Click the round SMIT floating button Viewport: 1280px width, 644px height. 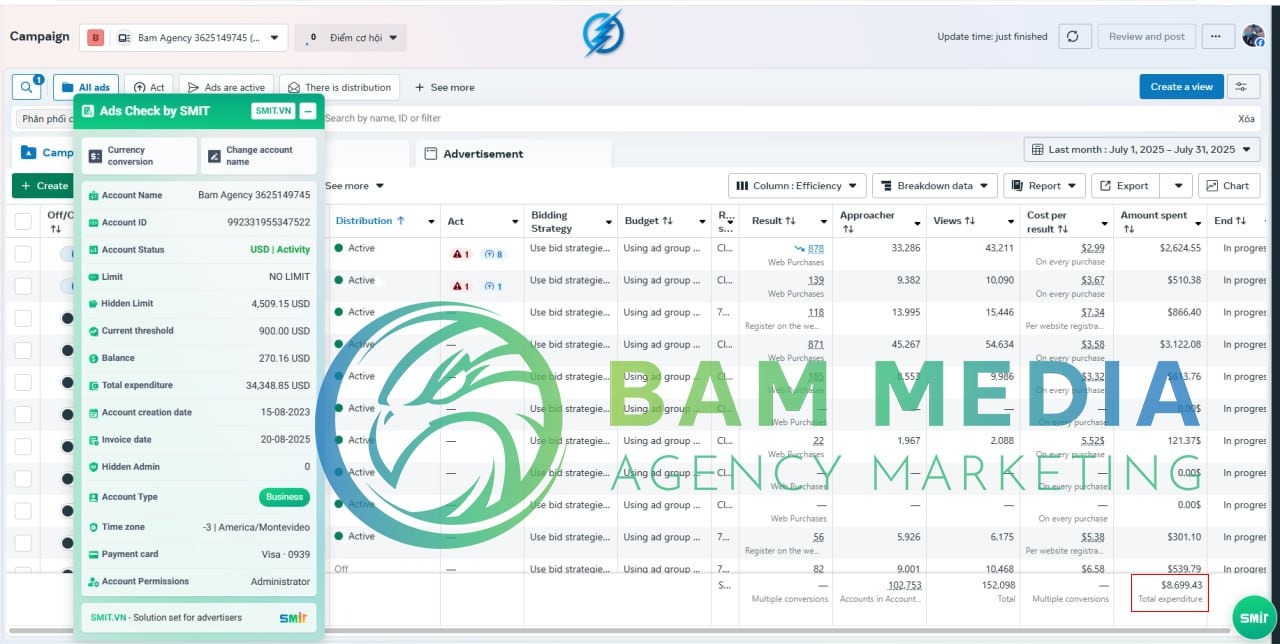click(x=1254, y=617)
